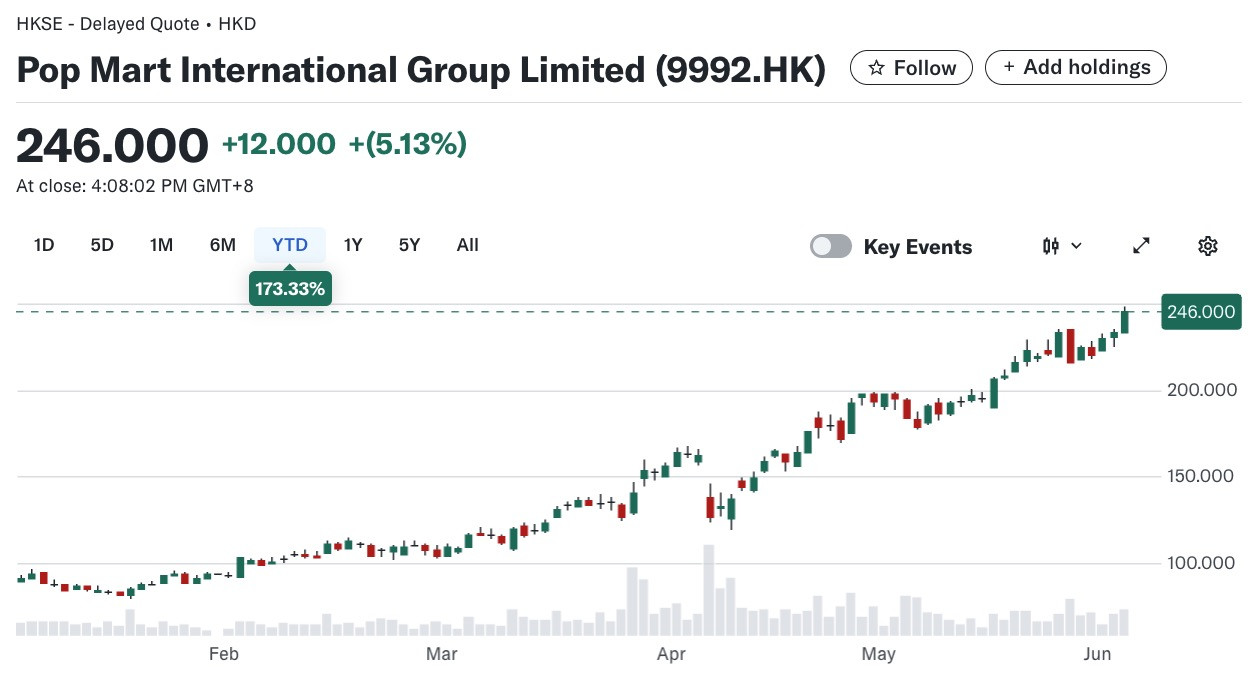The width and height of the screenshot is (1257, 682).
Task: Follow Pop Mart stock
Action: click(911, 68)
